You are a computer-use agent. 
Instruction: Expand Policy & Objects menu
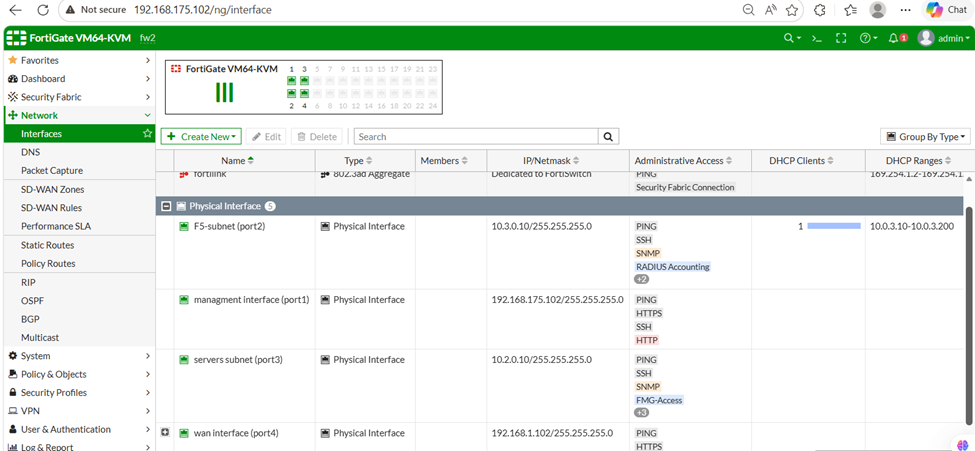78,374
